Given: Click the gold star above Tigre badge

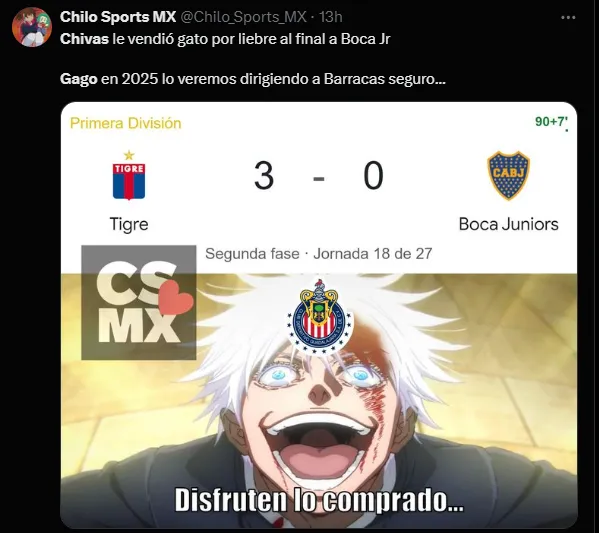Looking at the screenshot, I should pos(129,155).
